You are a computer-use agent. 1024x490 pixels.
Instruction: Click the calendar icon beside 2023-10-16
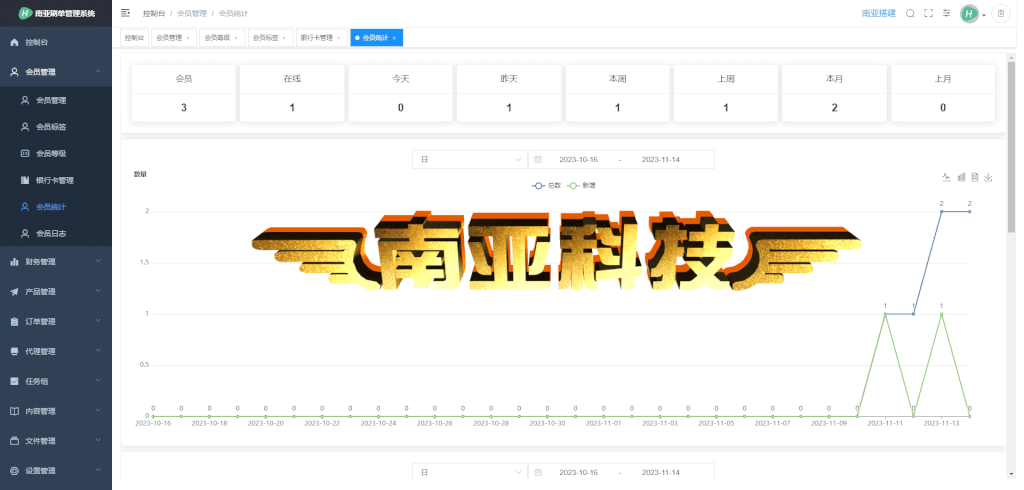538,159
